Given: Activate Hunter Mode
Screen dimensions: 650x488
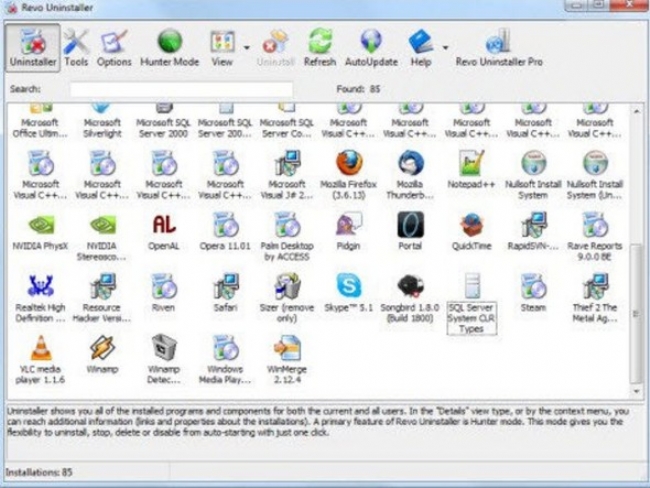Looking at the screenshot, I should 171,47.
